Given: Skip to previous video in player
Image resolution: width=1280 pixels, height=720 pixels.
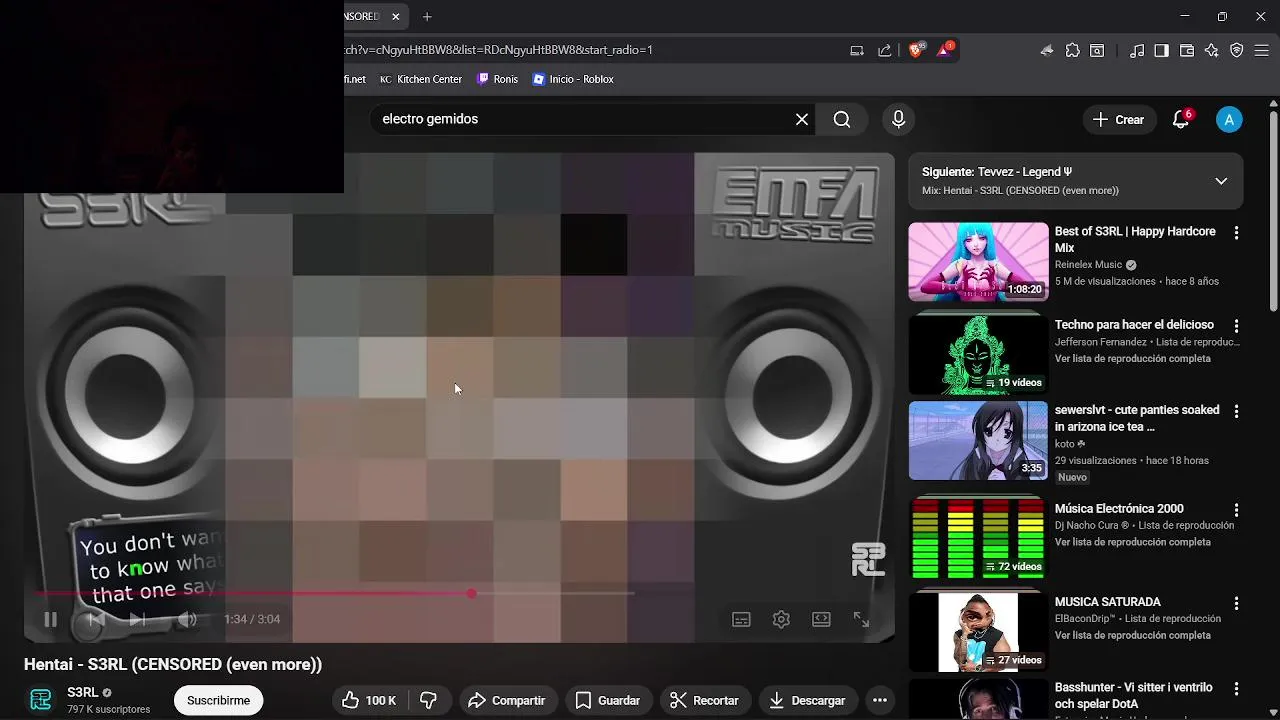Looking at the screenshot, I should [x=95, y=619].
